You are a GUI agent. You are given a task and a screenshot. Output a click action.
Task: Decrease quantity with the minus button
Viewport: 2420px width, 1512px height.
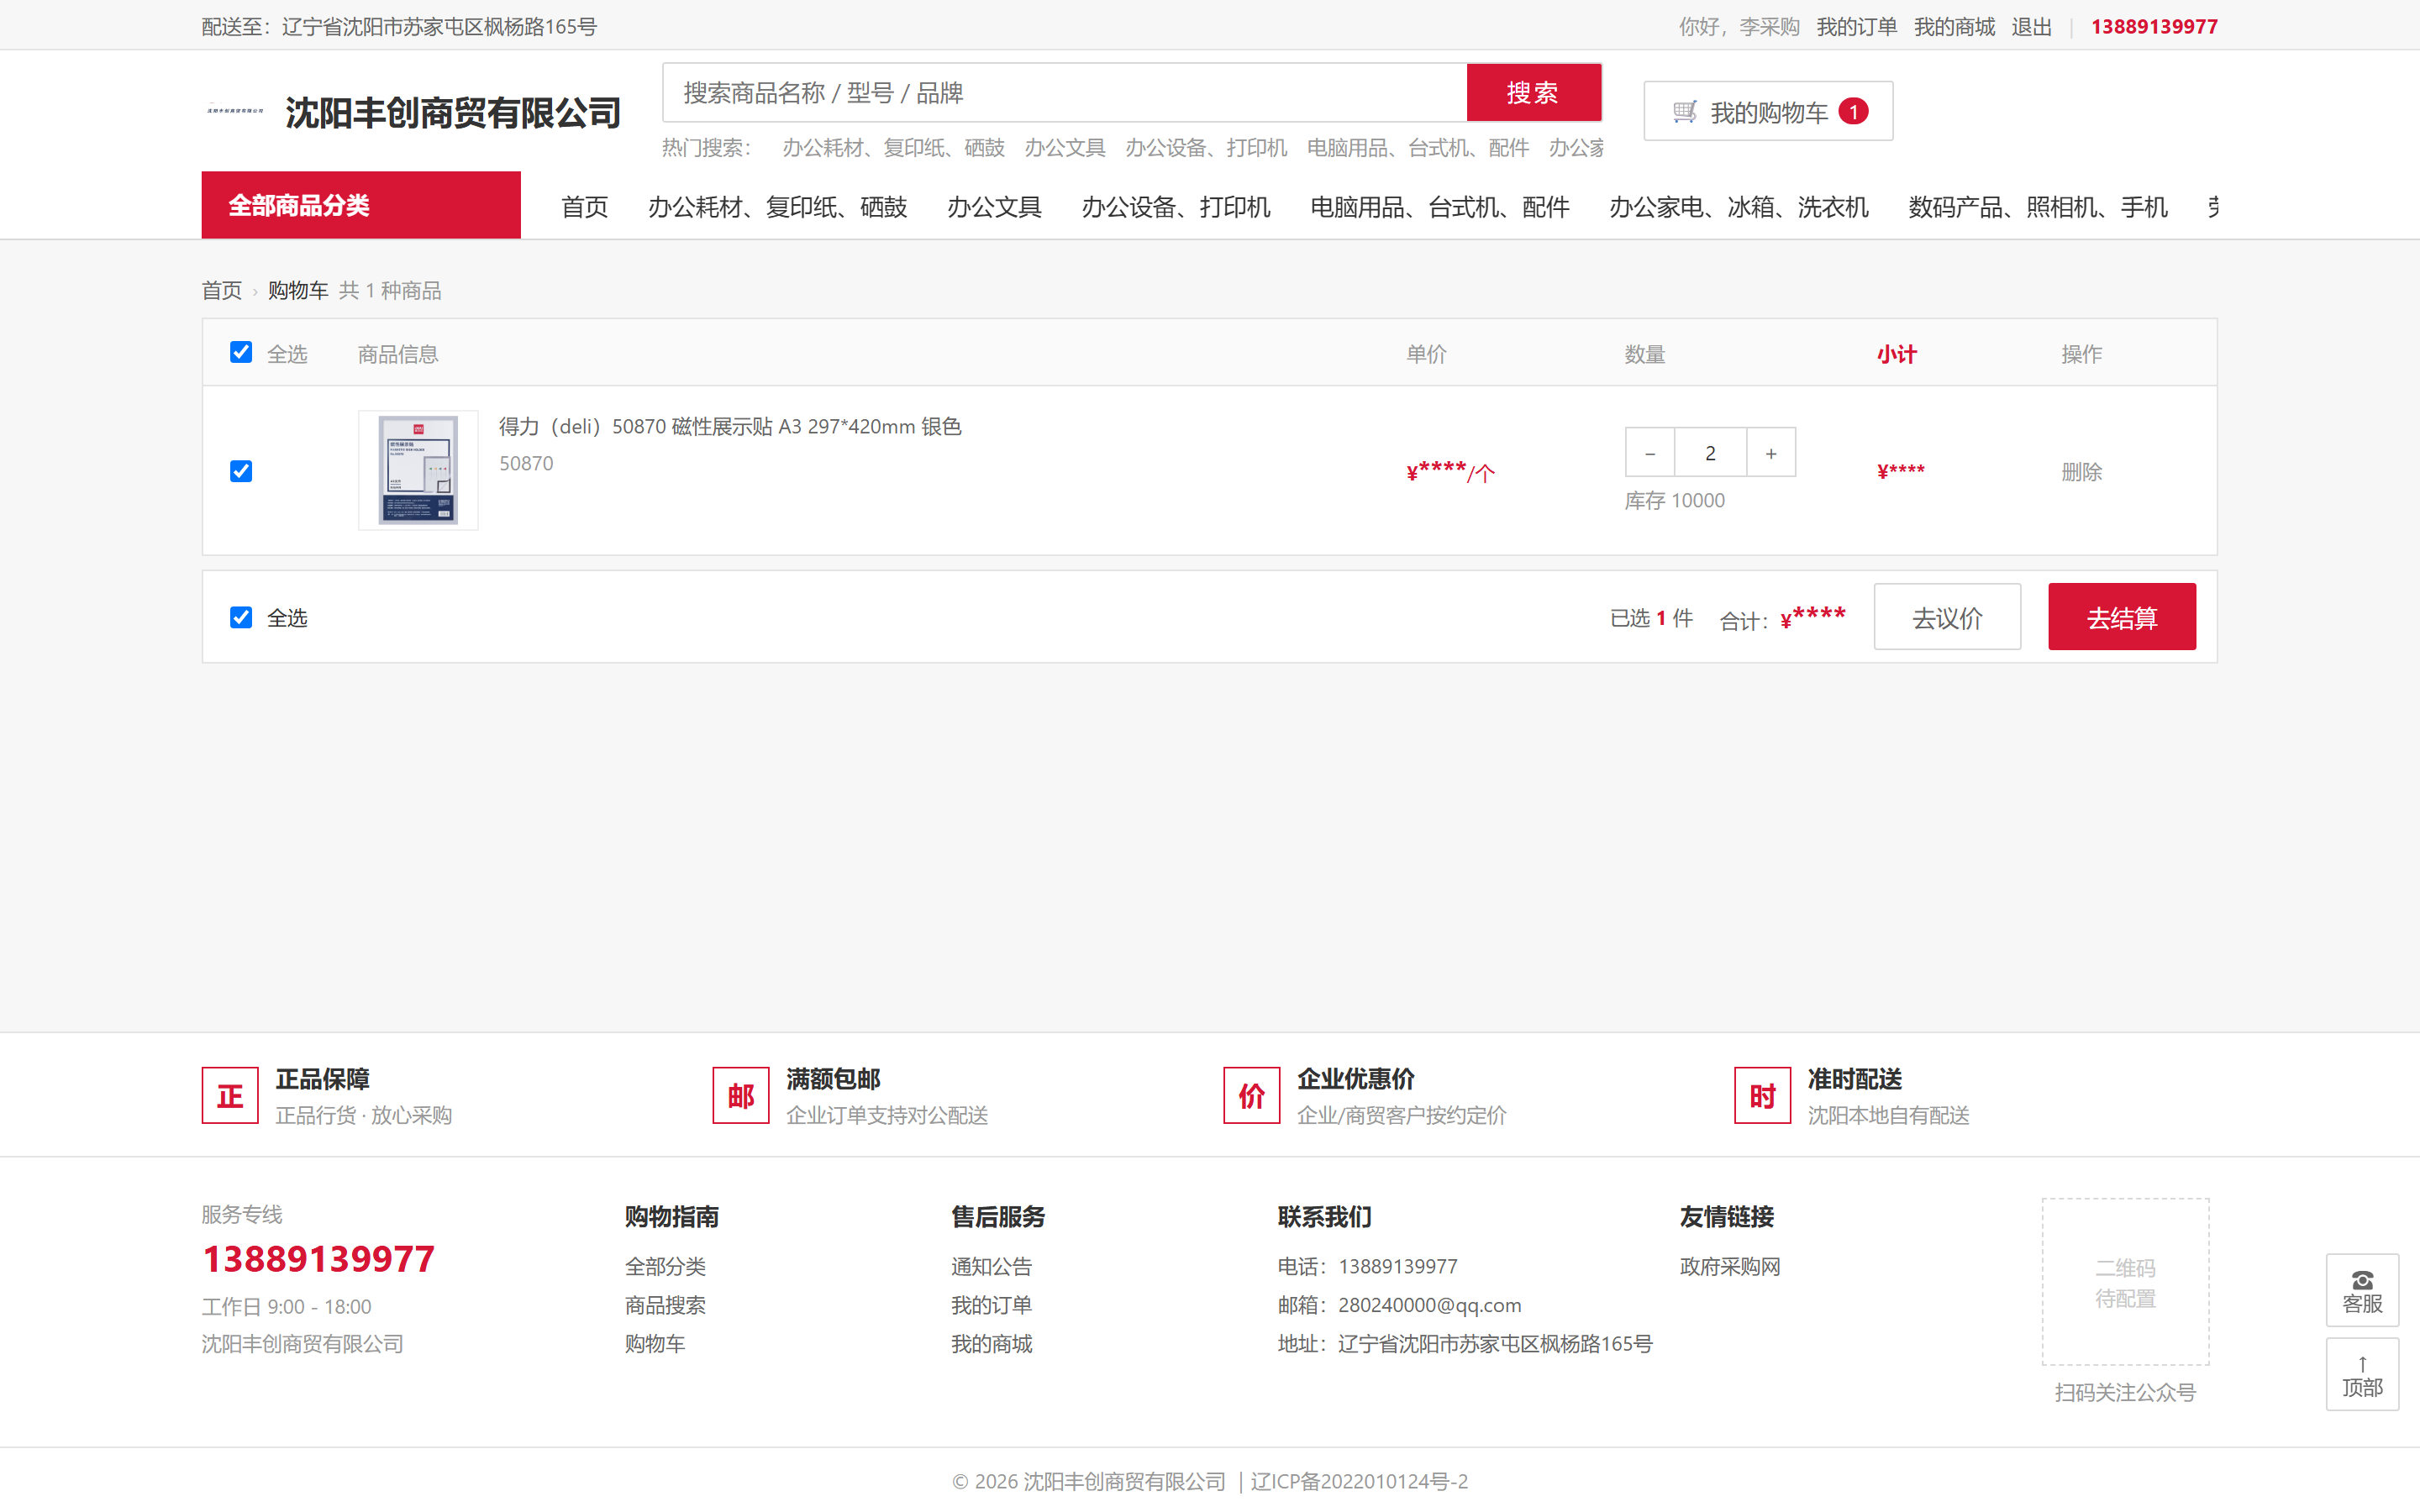1650,453
